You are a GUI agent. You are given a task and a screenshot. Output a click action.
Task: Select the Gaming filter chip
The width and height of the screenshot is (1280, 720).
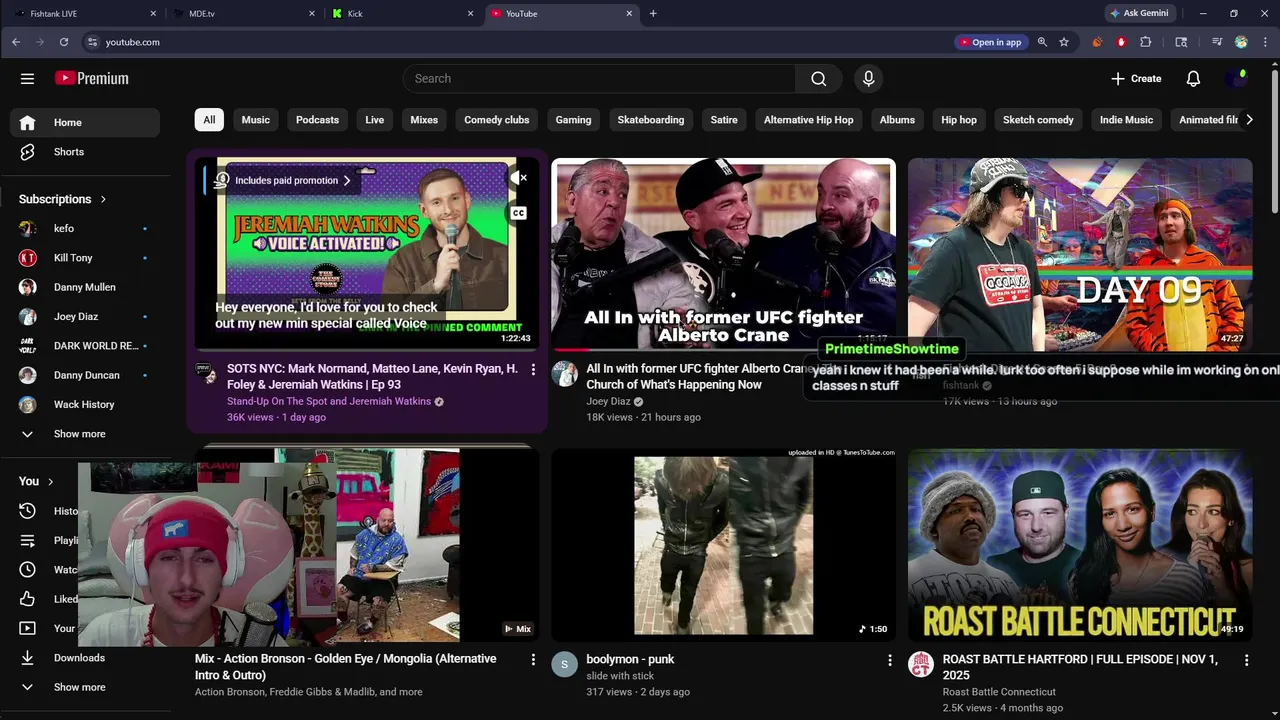pyautogui.click(x=573, y=120)
